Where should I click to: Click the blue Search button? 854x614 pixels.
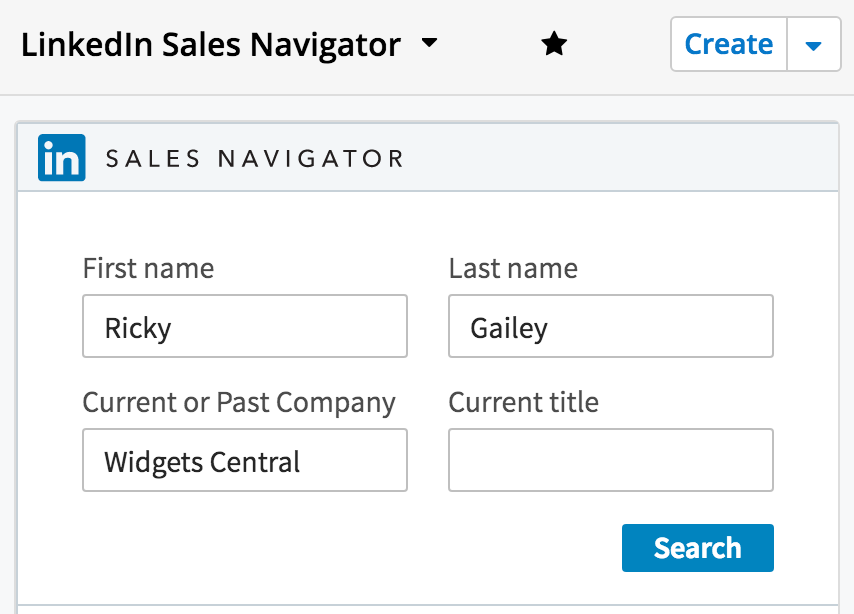pos(697,548)
